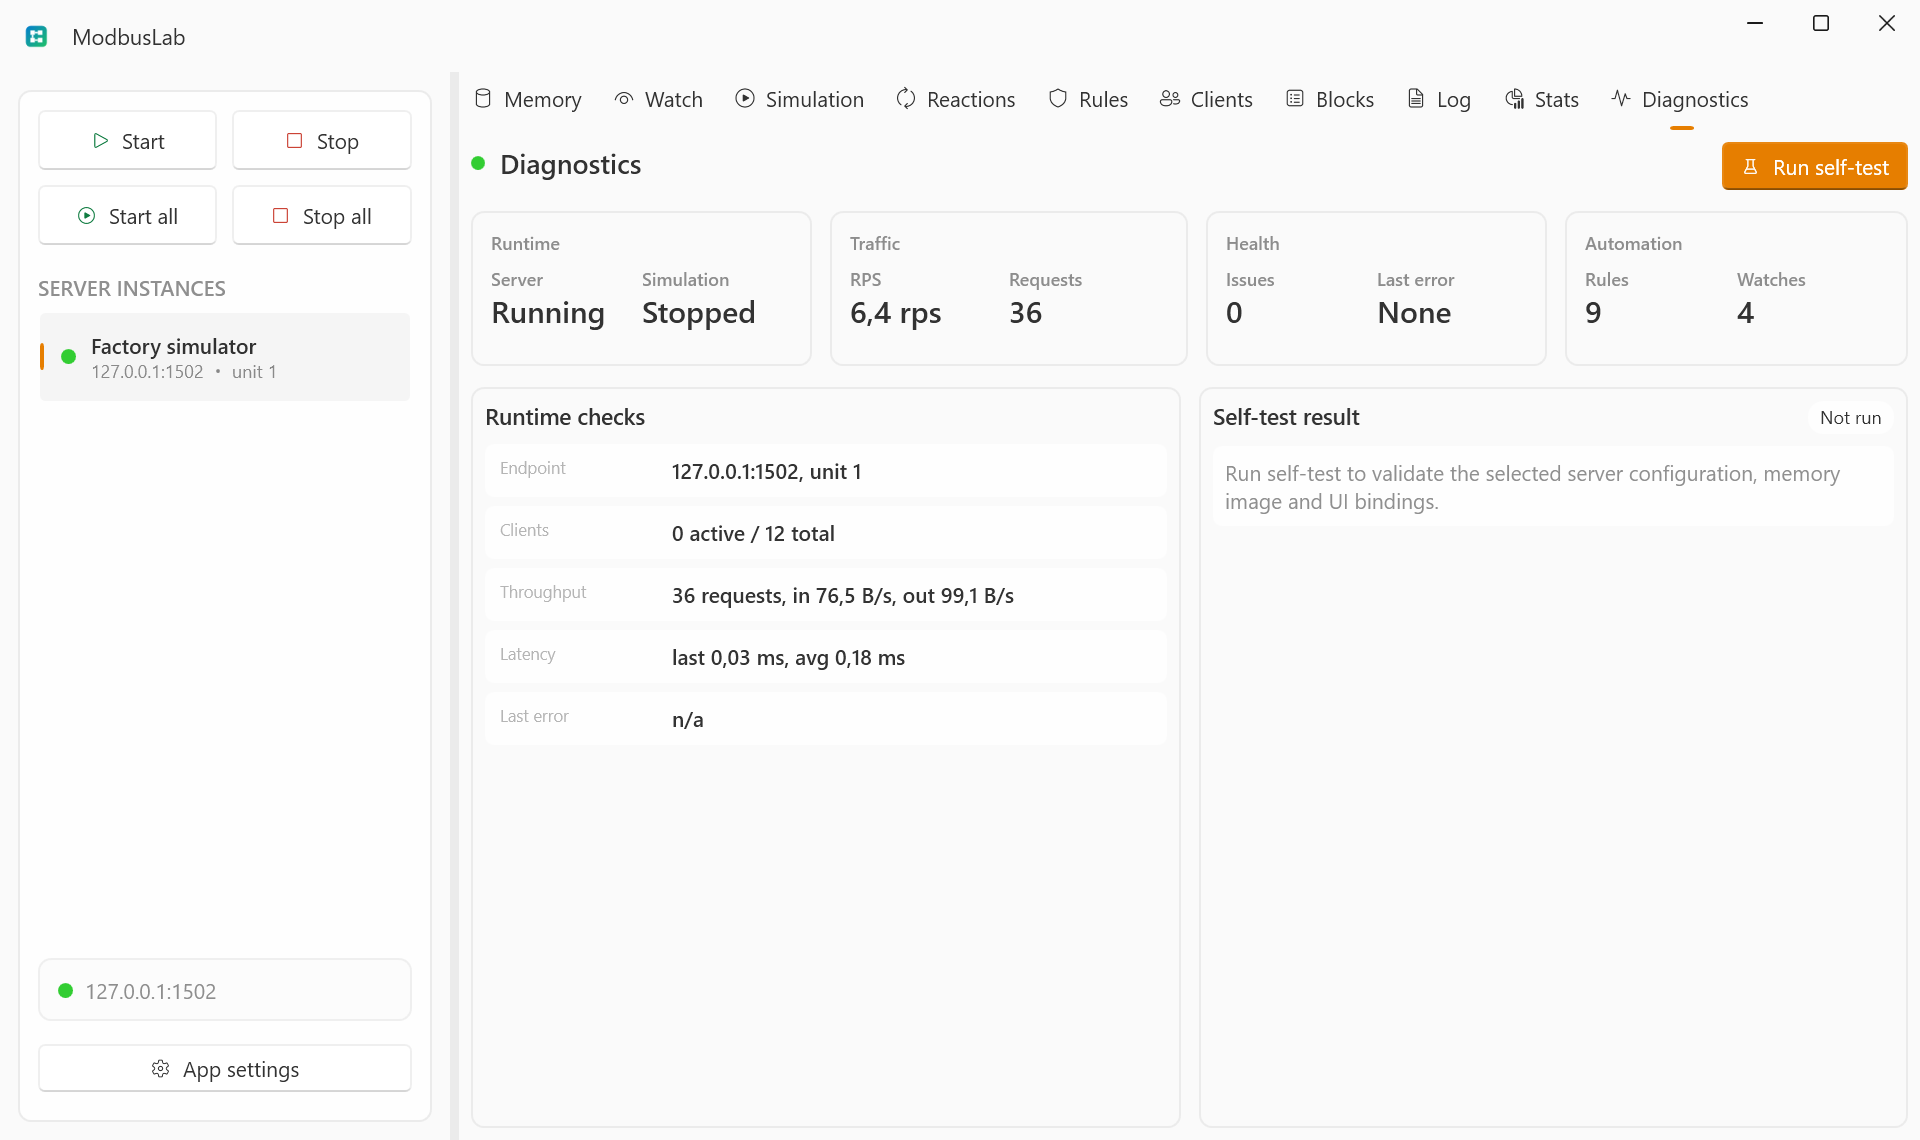Image resolution: width=1920 pixels, height=1140 pixels.
Task: Open the Watch tab
Action: (x=659, y=99)
